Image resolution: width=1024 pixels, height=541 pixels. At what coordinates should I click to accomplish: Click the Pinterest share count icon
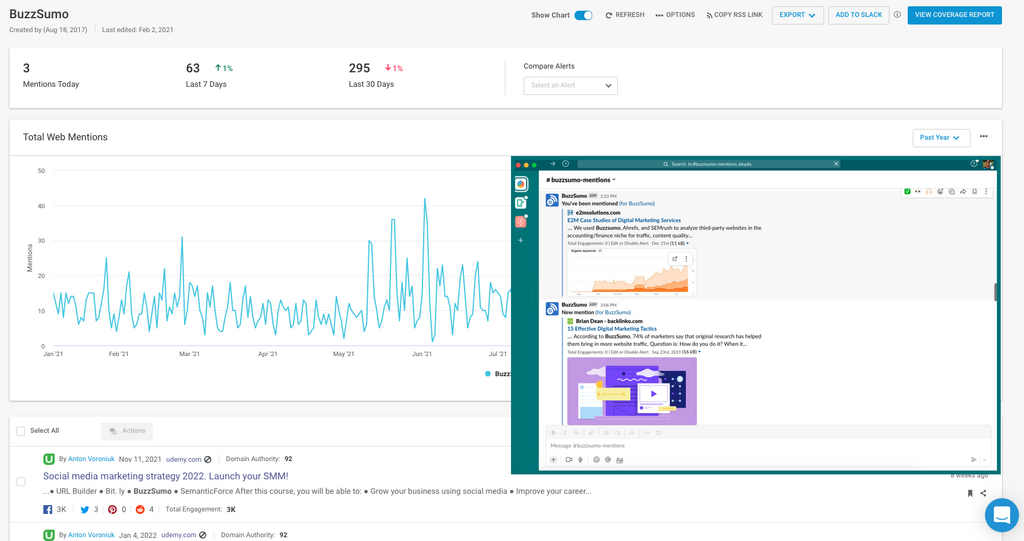112,509
